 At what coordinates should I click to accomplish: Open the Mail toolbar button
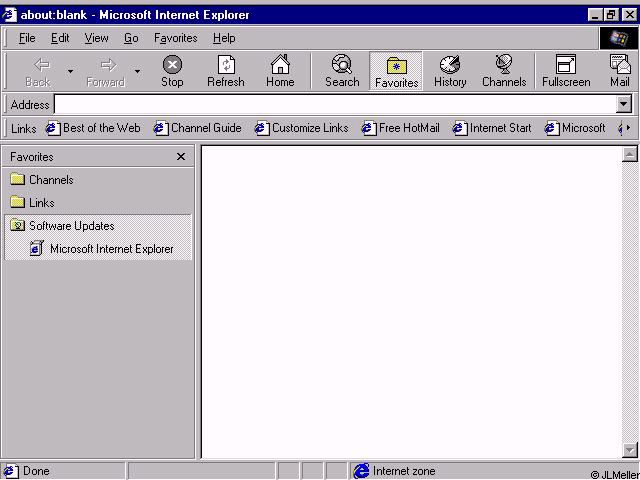[620, 71]
